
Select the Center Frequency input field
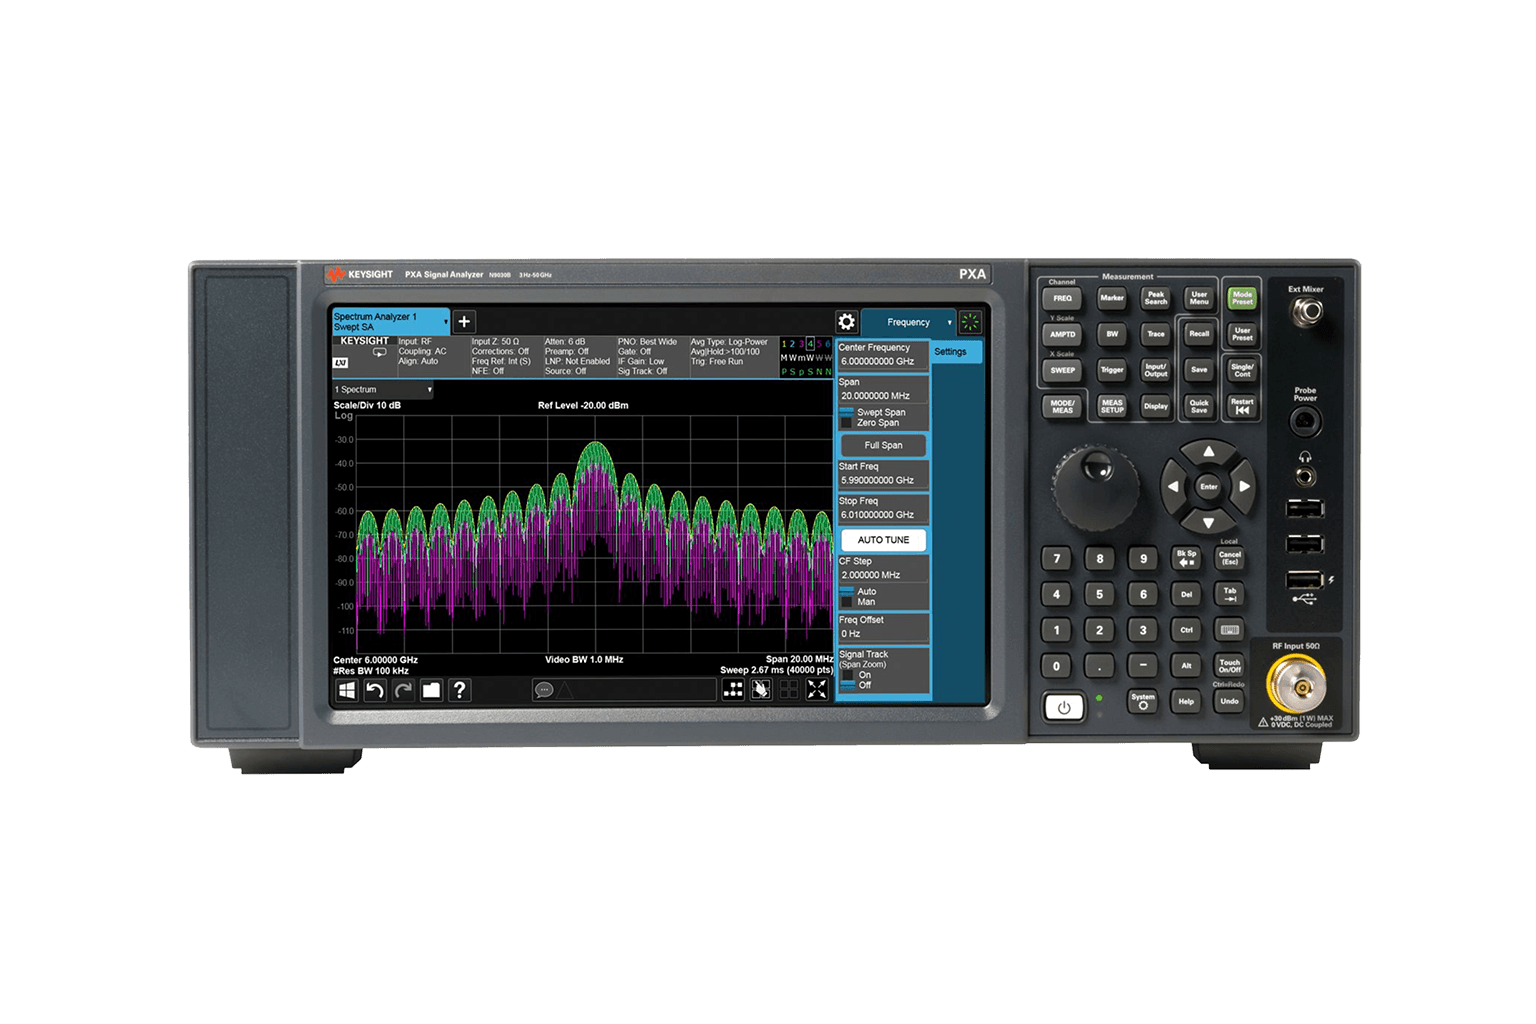[x=882, y=361]
